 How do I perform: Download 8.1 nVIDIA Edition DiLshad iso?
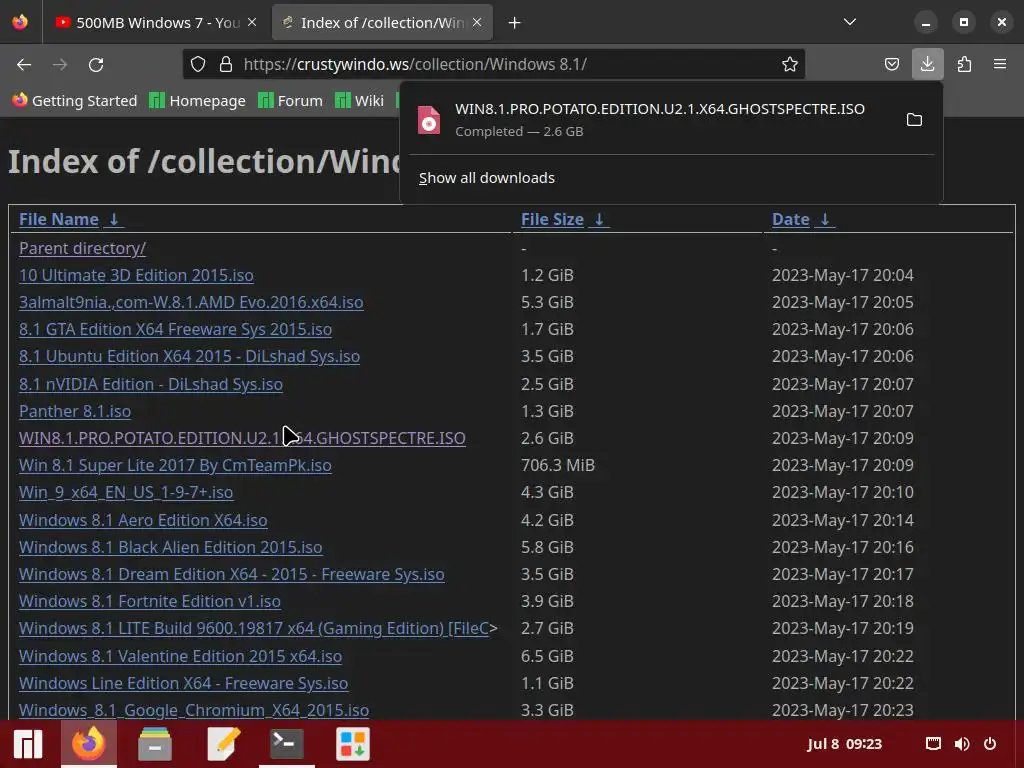[151, 384]
